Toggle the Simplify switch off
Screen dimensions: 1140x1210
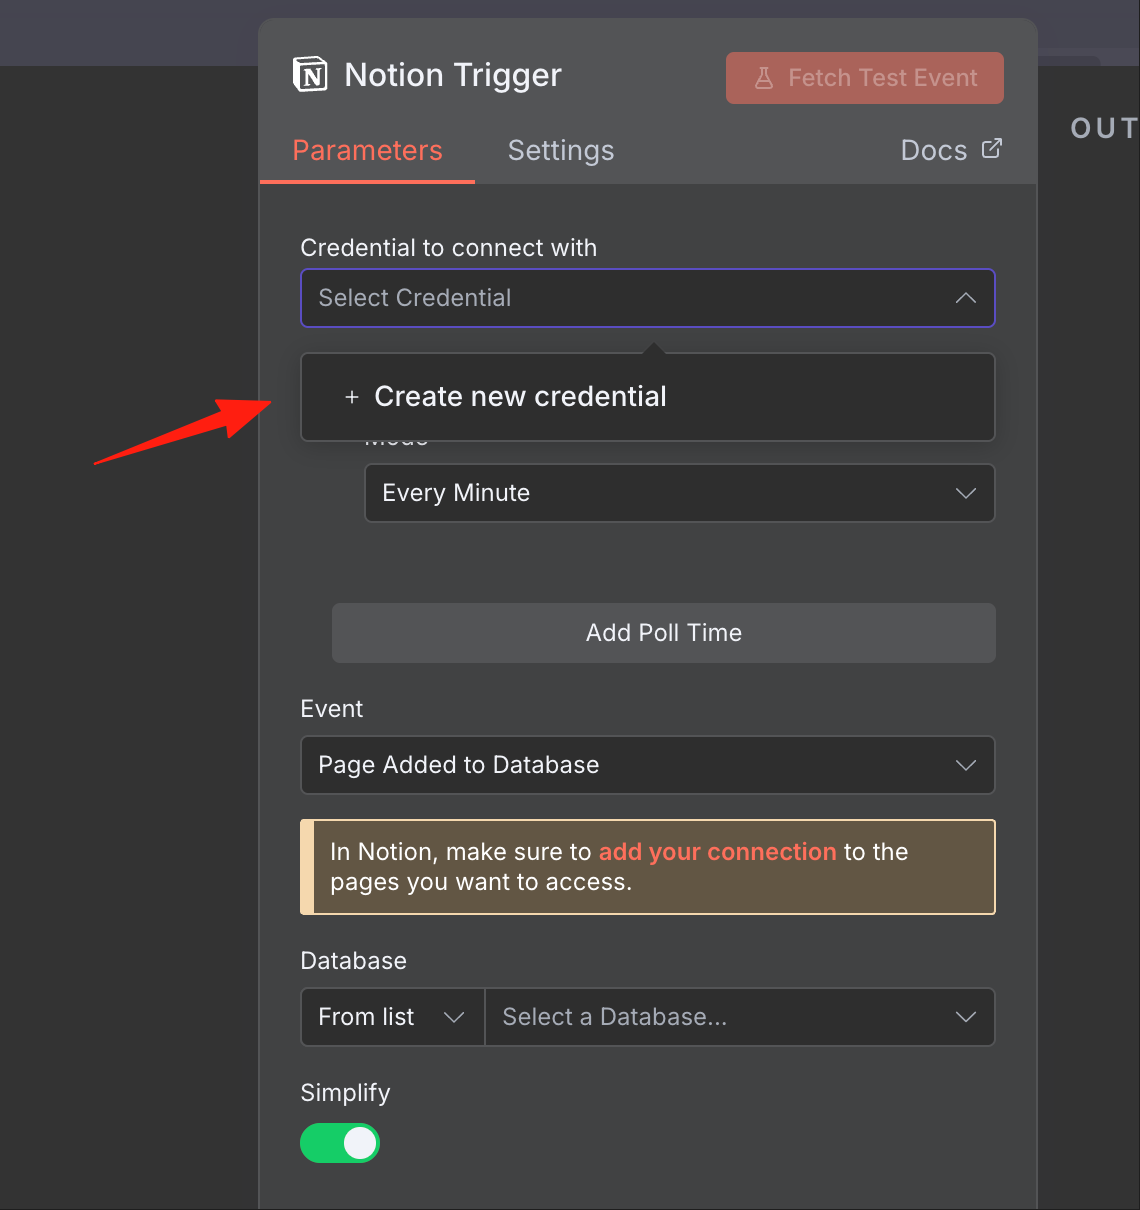(340, 1143)
